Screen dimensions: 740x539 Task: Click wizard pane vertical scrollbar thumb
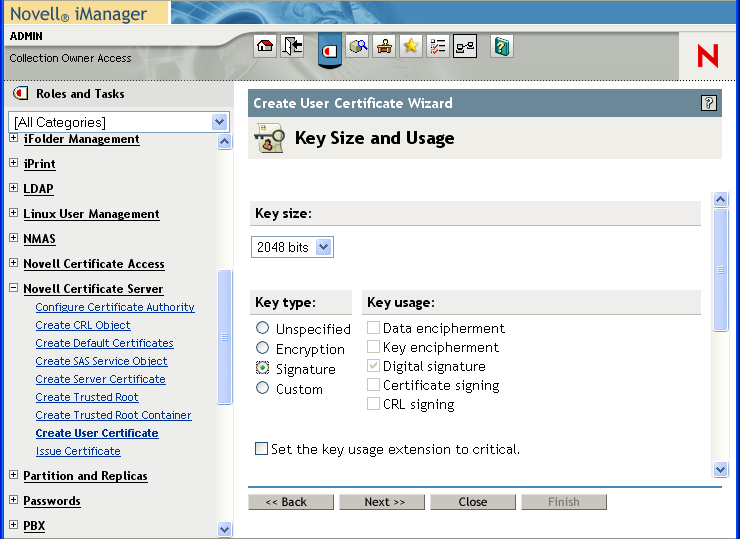click(720, 270)
